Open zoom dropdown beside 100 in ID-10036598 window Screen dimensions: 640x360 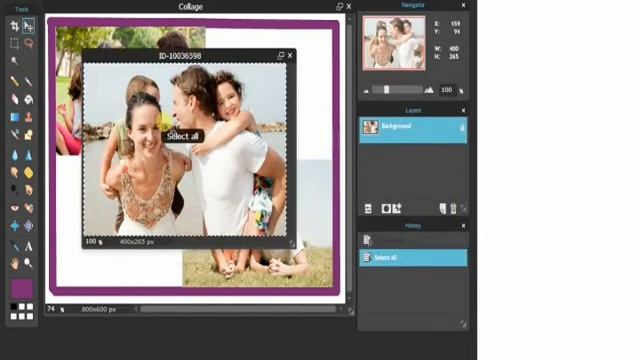coord(101,242)
